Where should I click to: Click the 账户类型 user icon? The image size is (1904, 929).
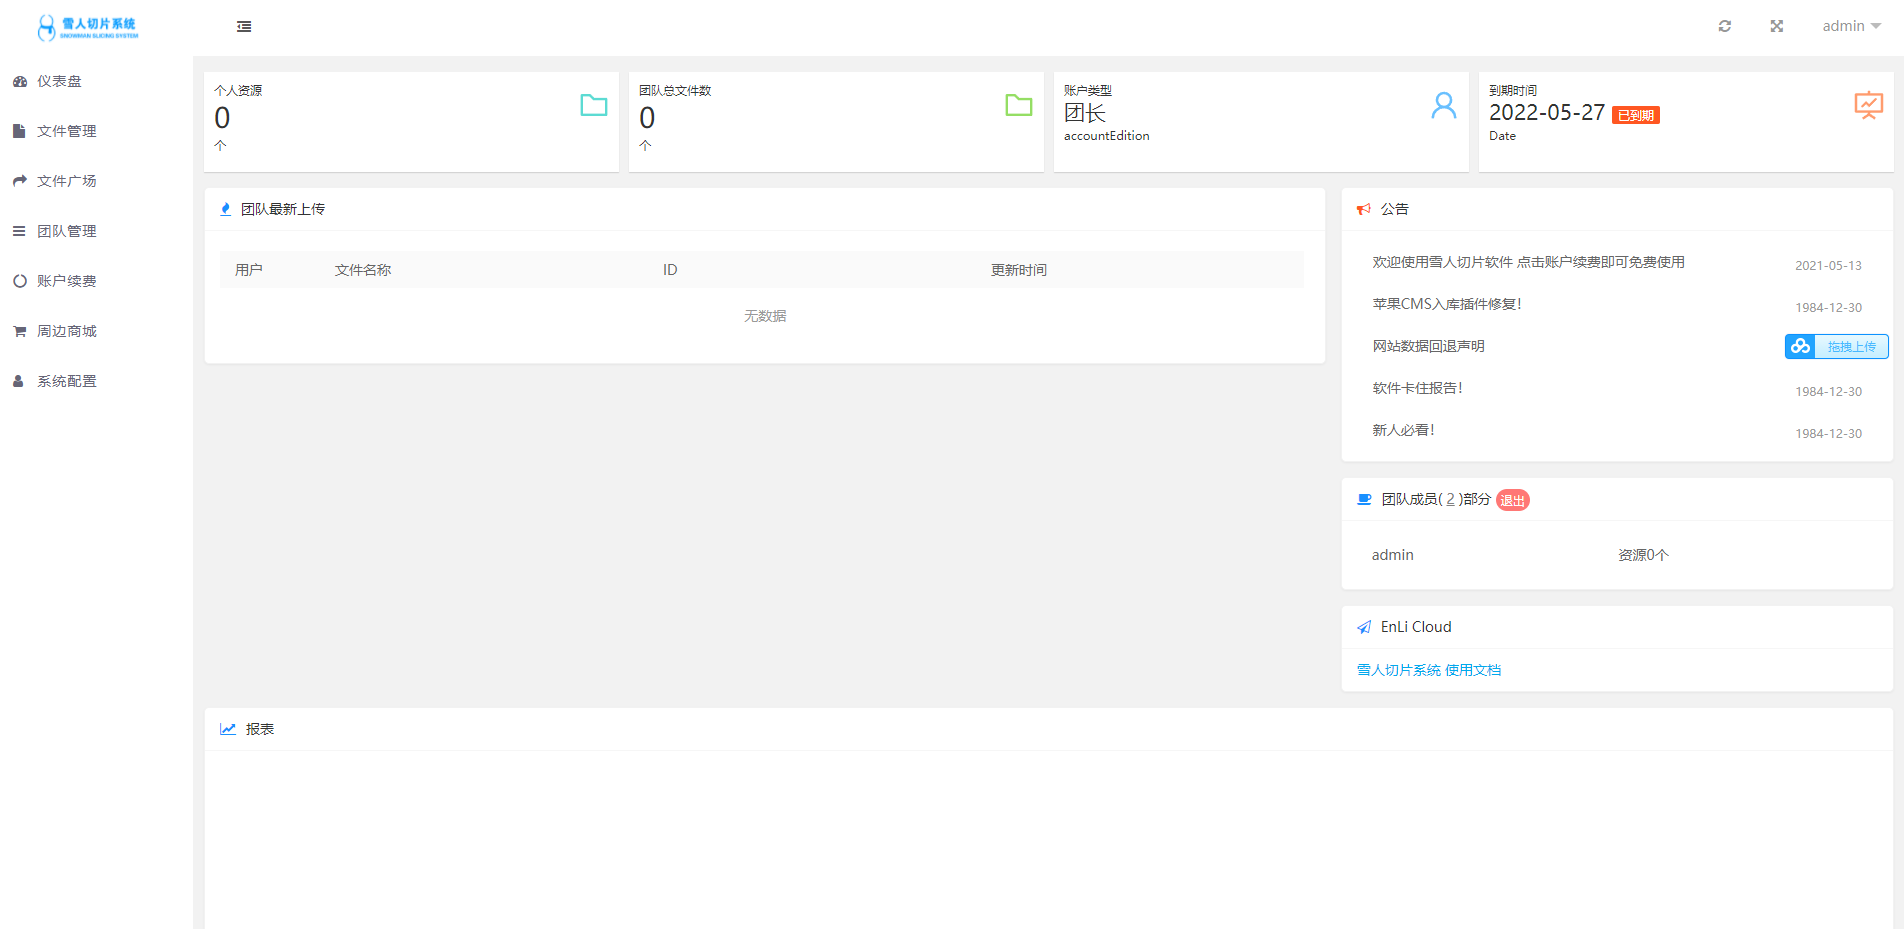pyautogui.click(x=1444, y=105)
